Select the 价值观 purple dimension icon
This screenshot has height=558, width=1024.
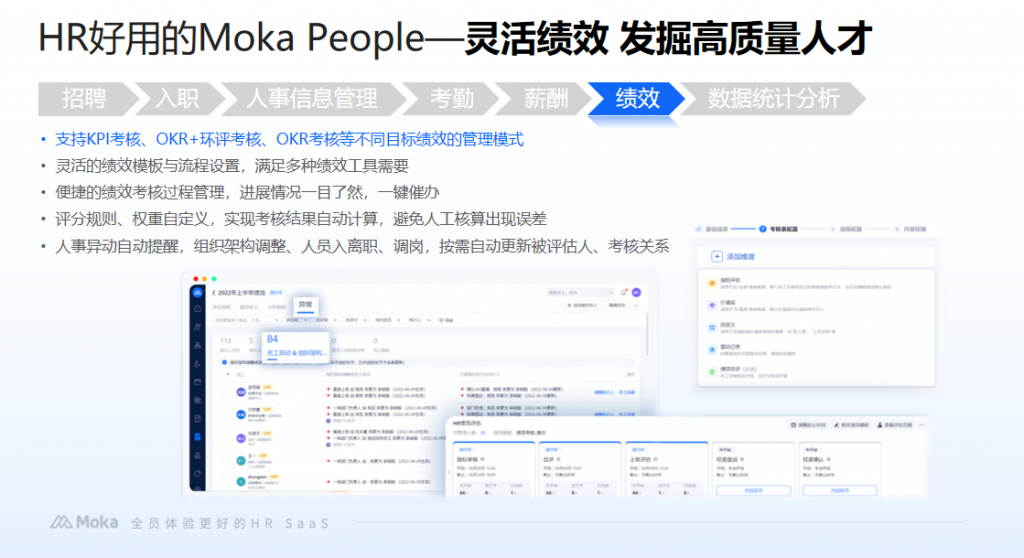pyautogui.click(x=711, y=304)
